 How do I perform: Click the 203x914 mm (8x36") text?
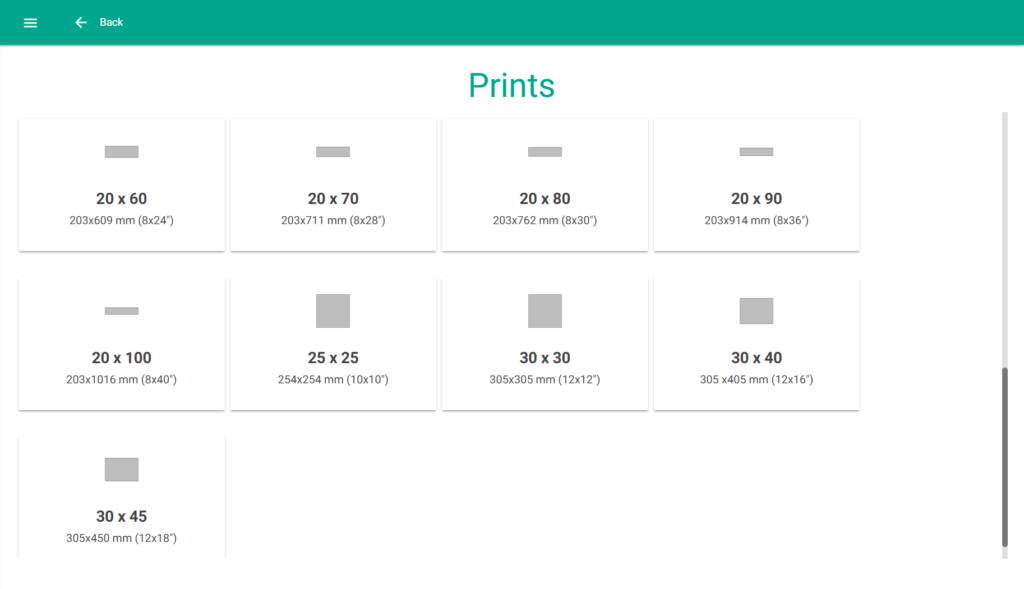[x=756, y=221]
